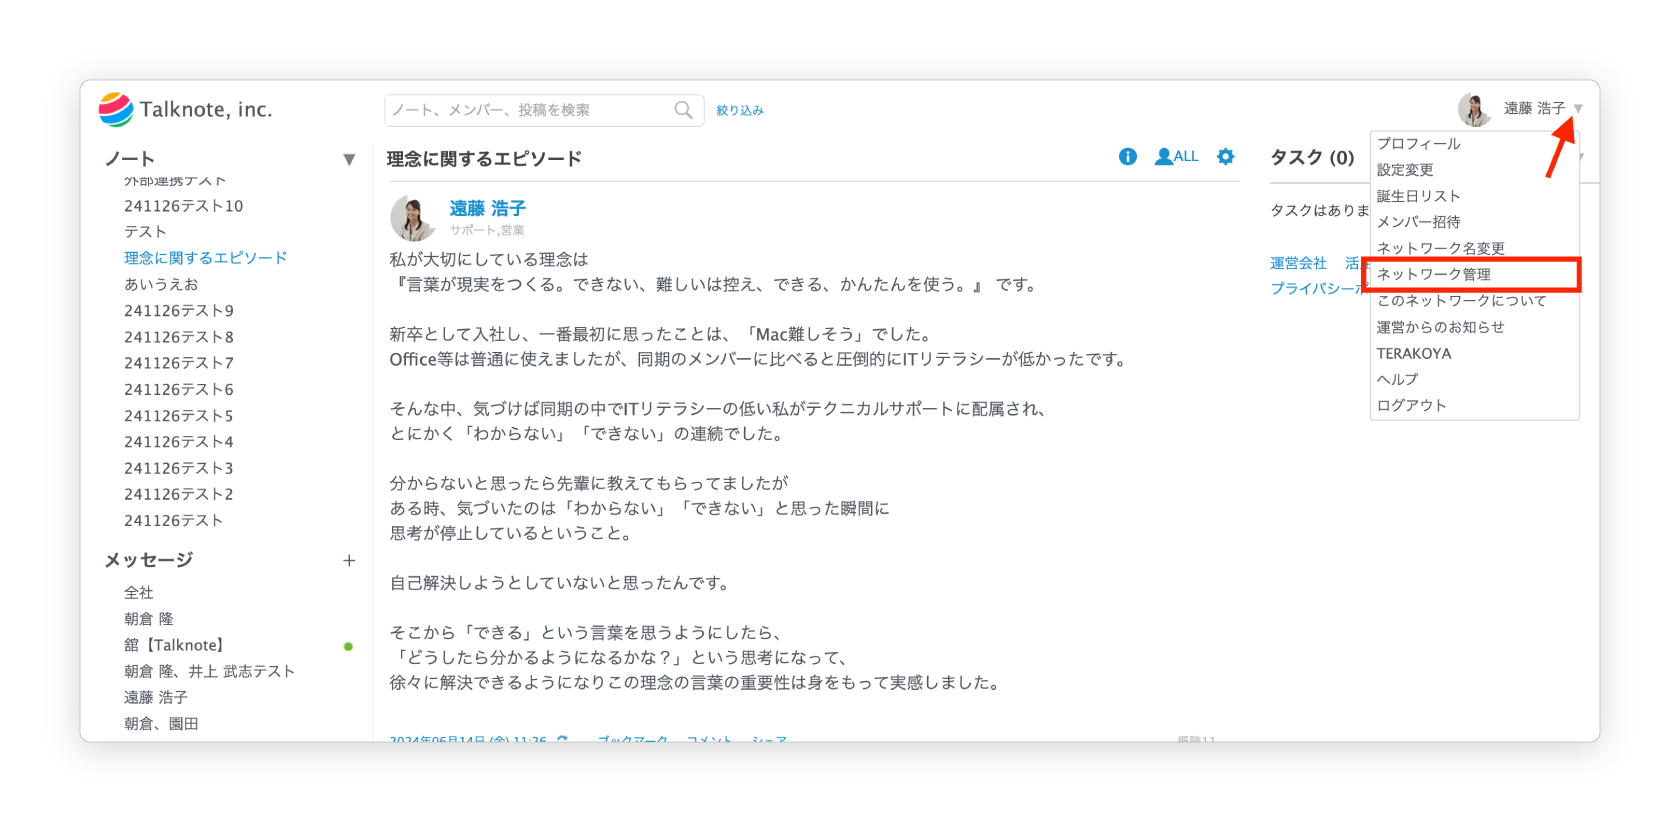Click the Talknote logo icon
1680x822 pixels.
click(116, 109)
